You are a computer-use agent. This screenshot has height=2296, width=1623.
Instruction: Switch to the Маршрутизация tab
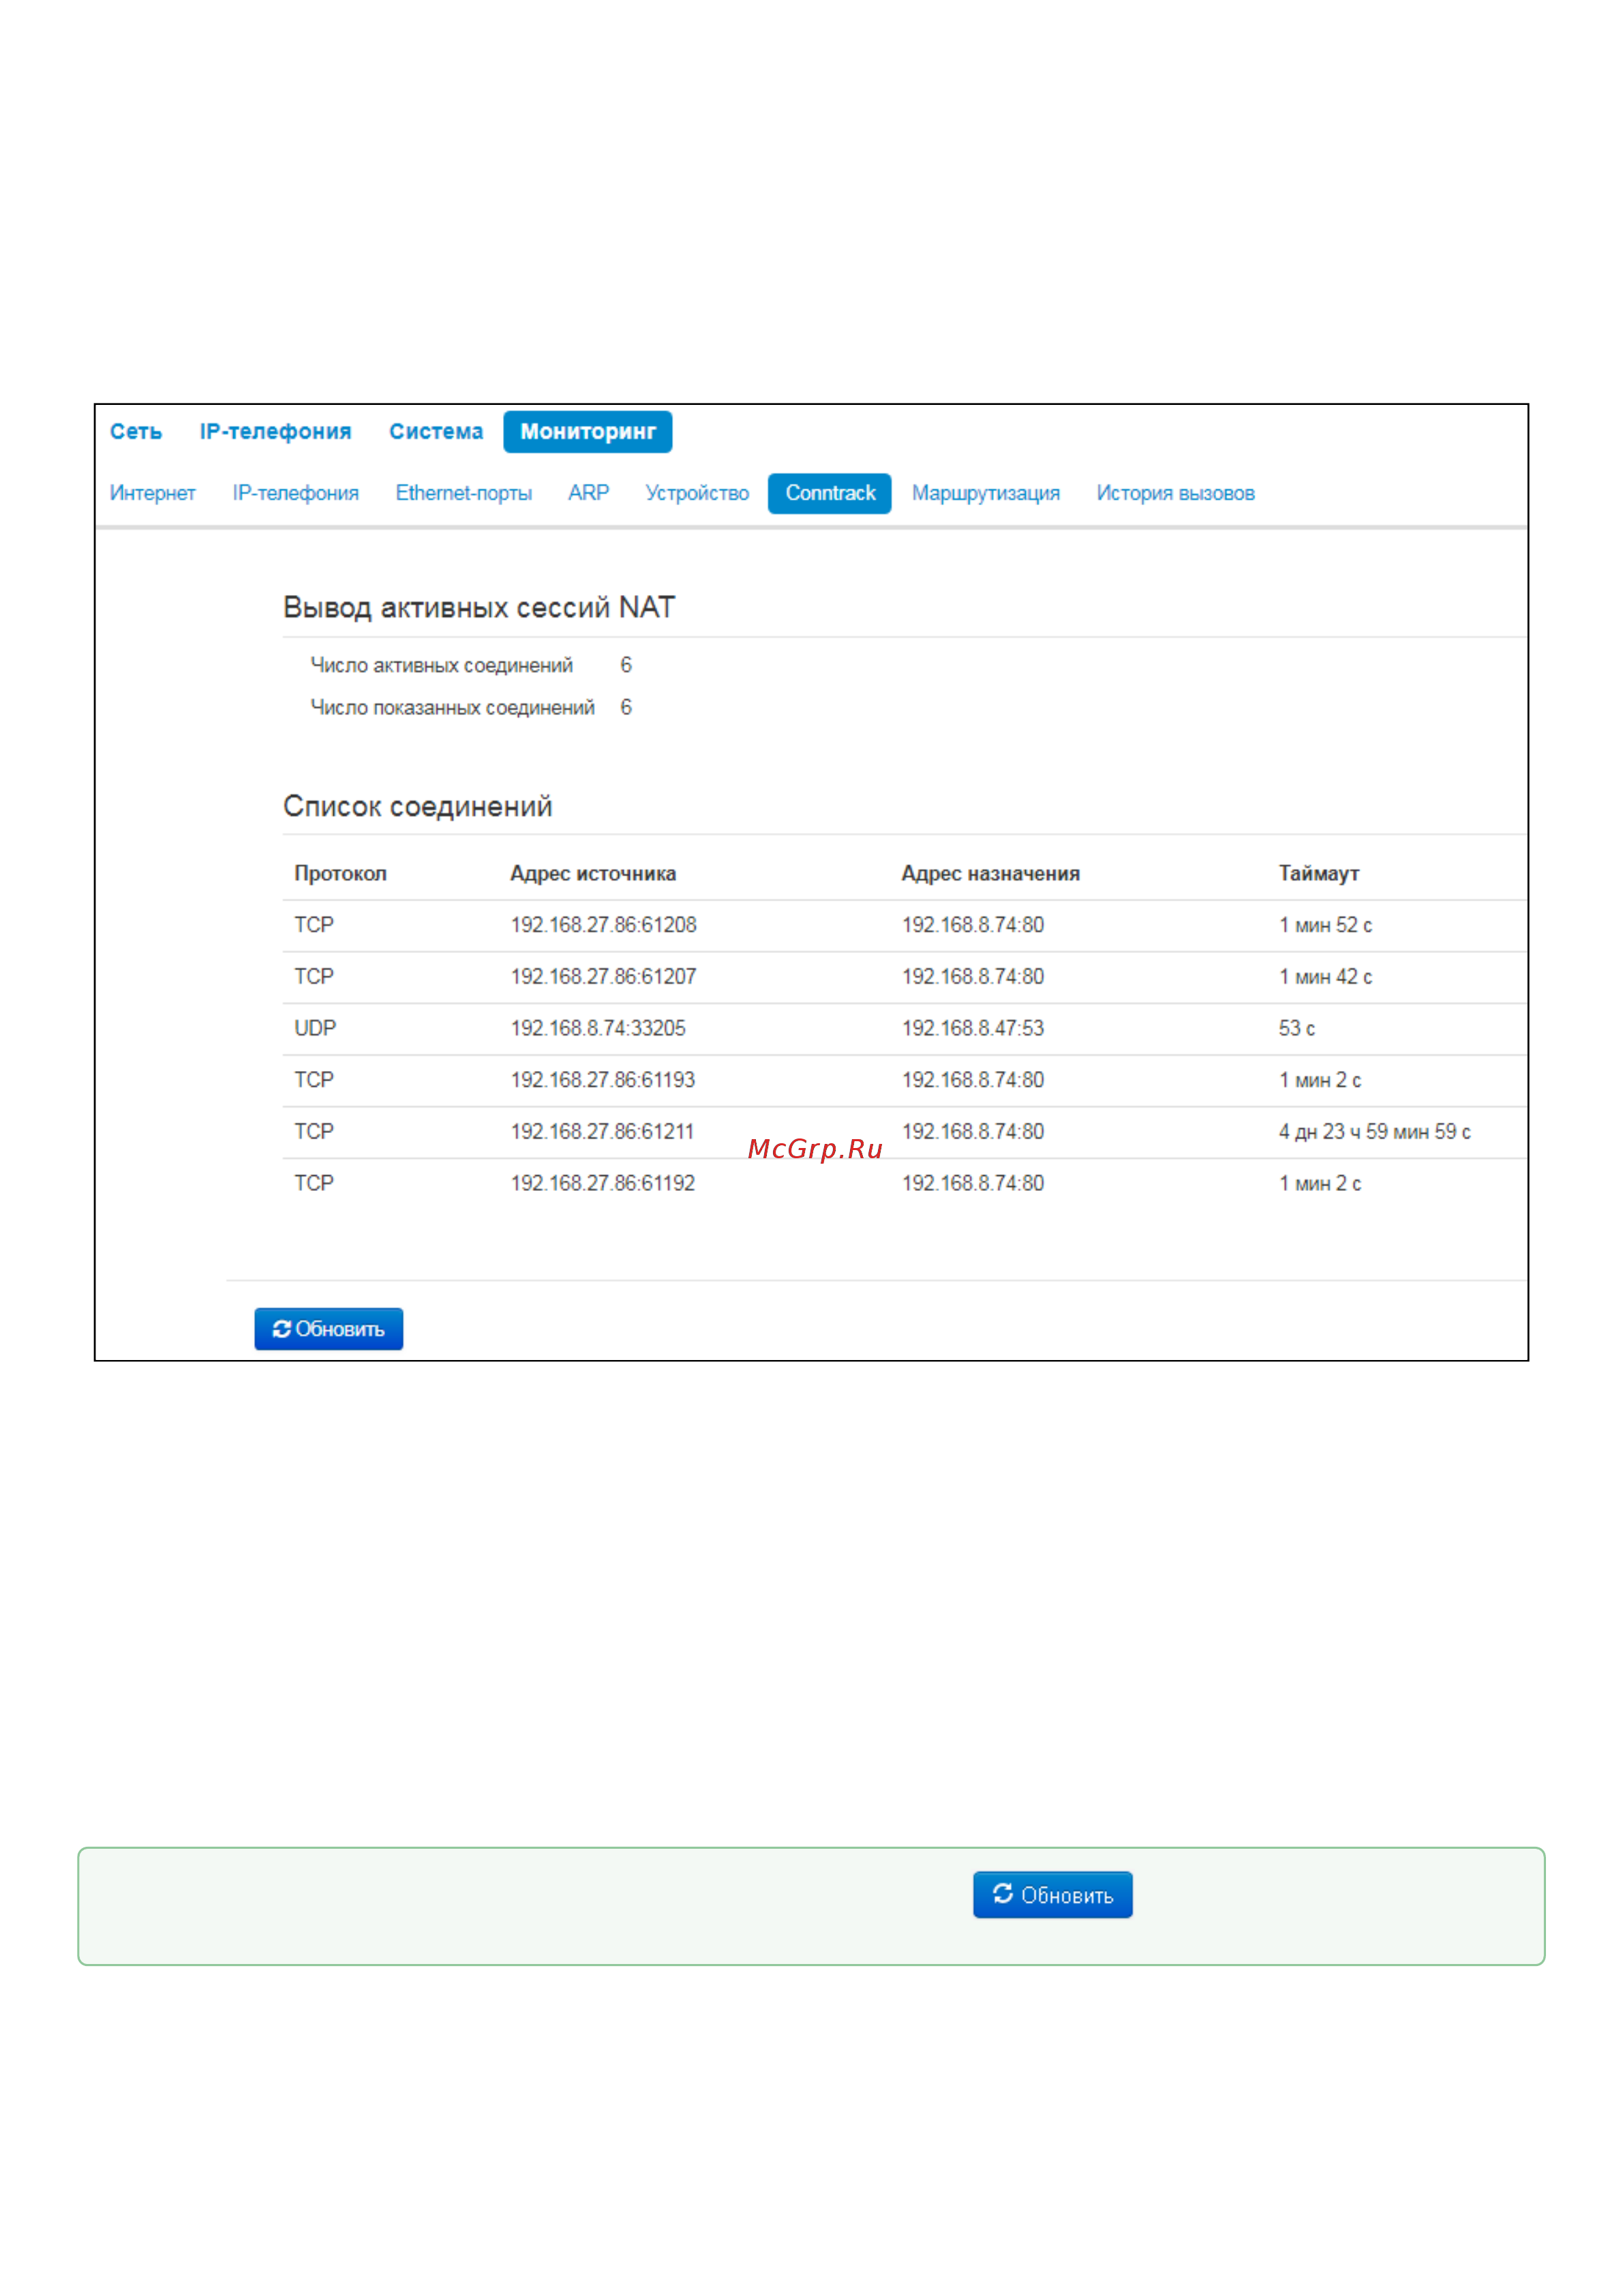(x=985, y=493)
